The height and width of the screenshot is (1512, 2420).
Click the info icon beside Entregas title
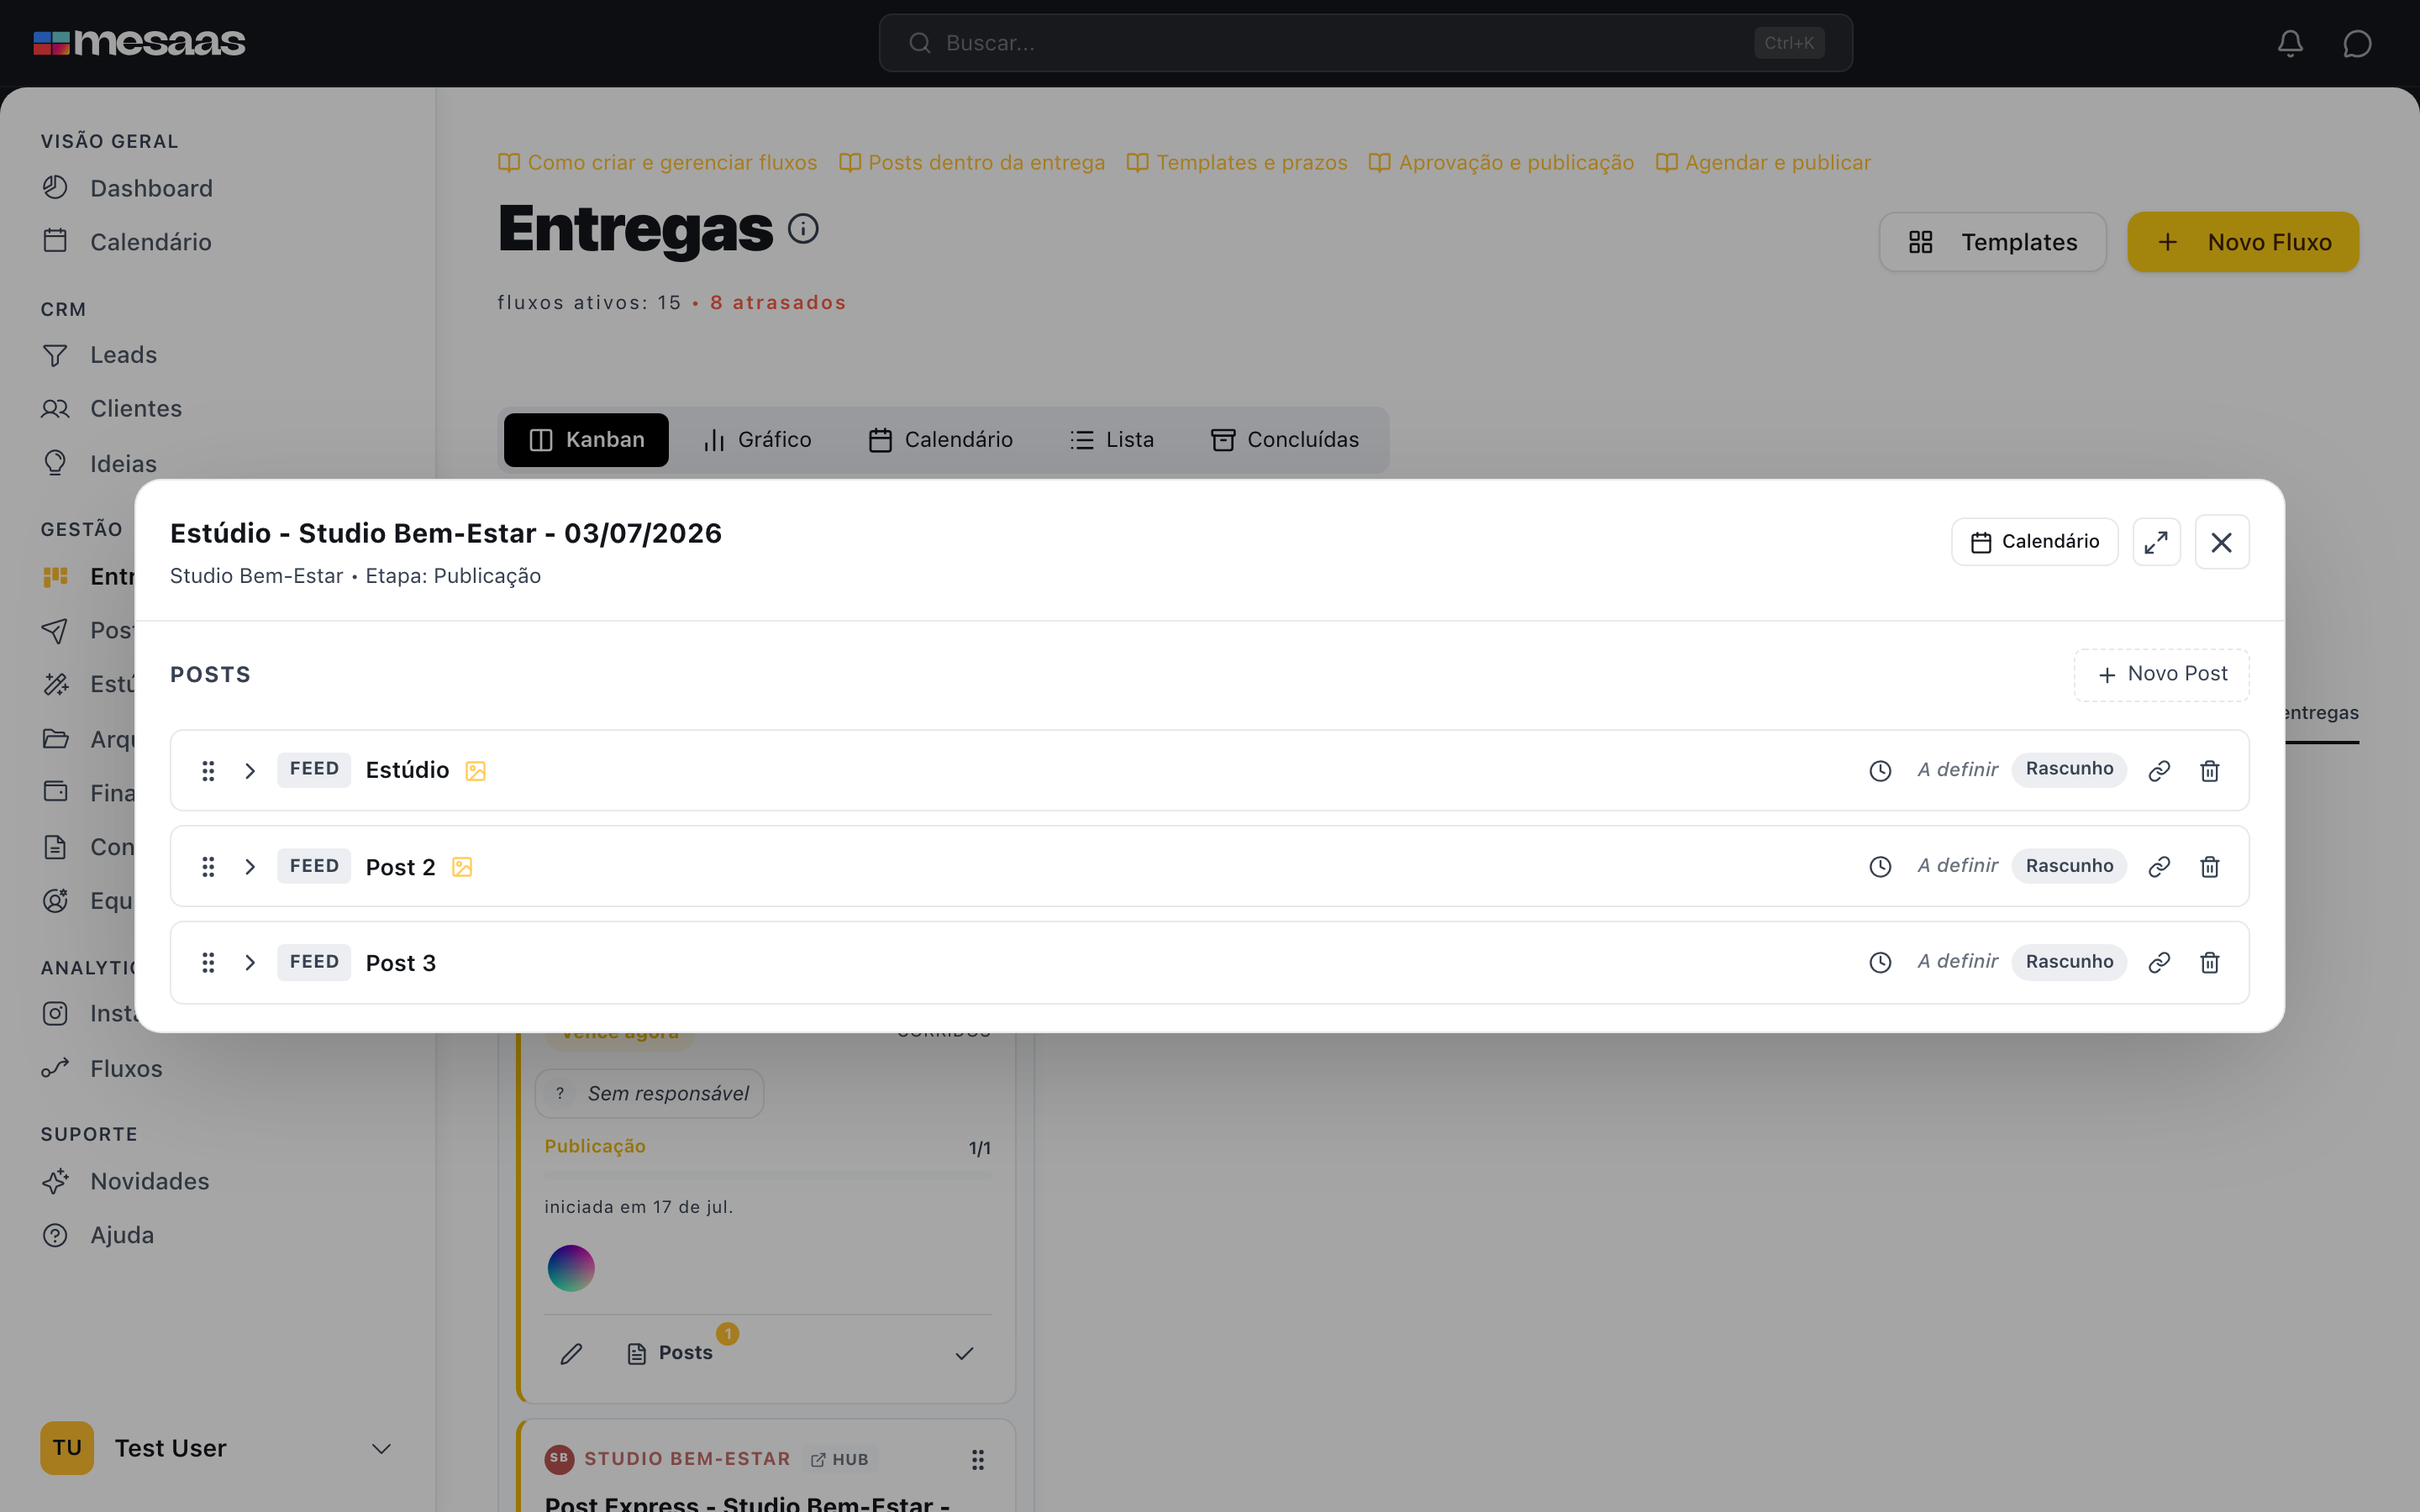[803, 229]
